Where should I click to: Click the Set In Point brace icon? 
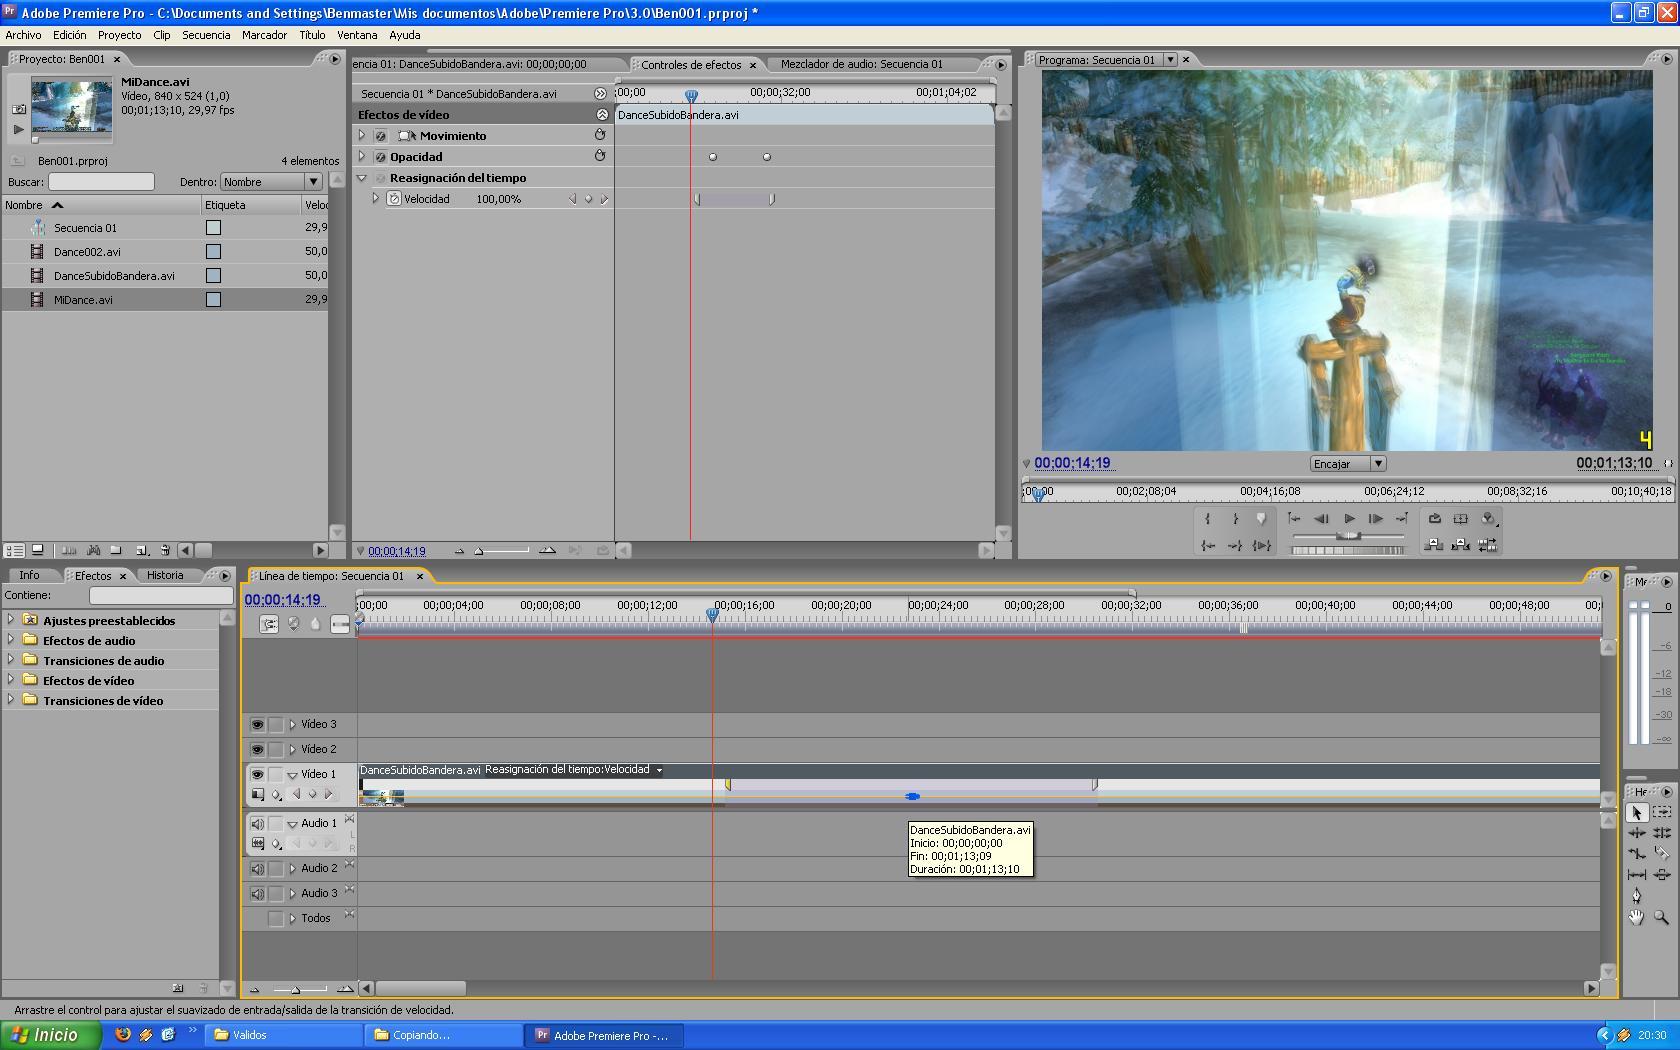pos(1208,519)
